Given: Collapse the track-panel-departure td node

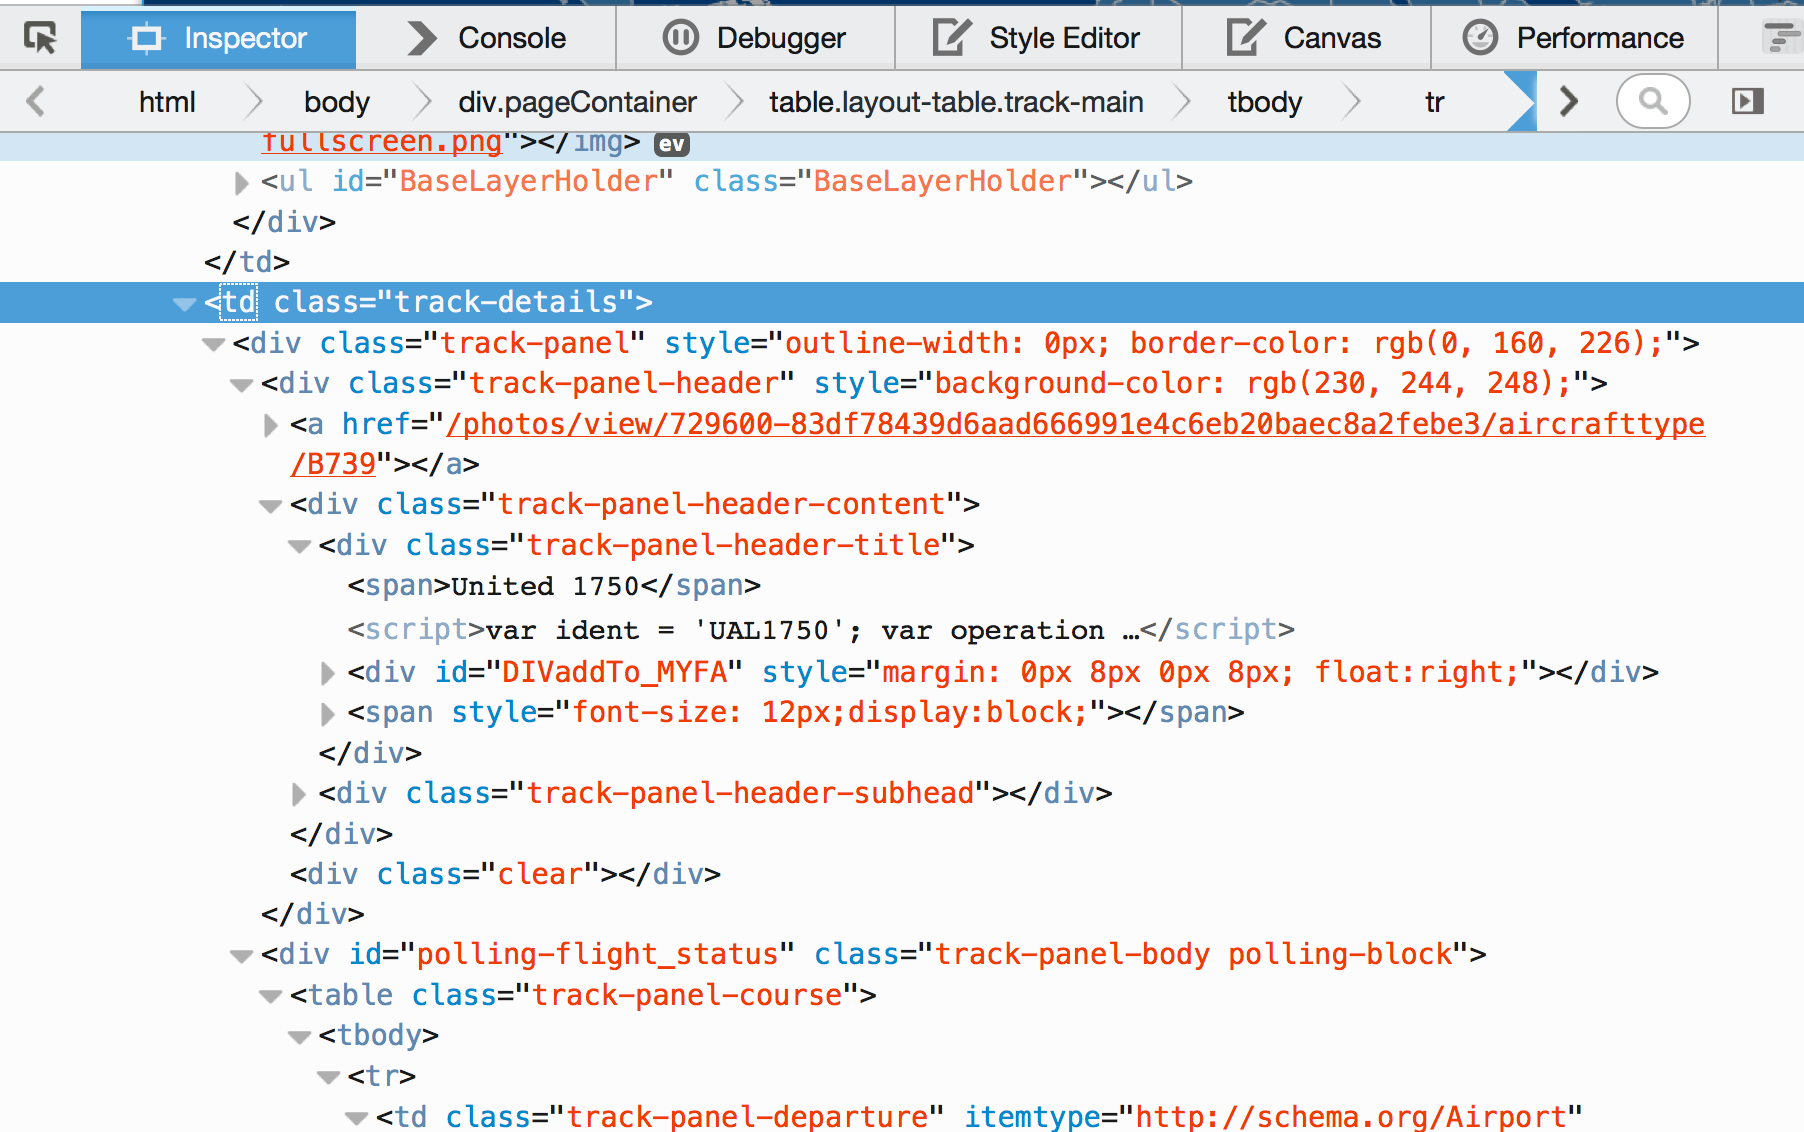Looking at the screenshot, I should (356, 1117).
